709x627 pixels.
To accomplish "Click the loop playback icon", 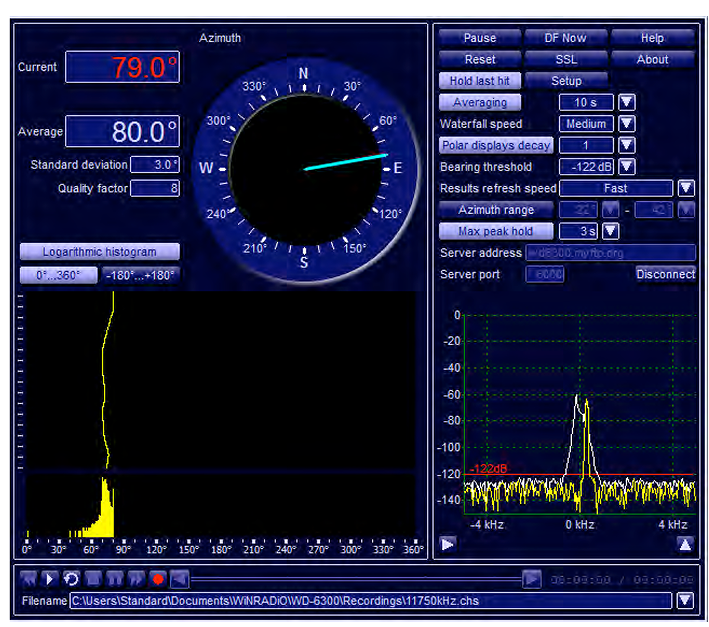I will point(71,579).
